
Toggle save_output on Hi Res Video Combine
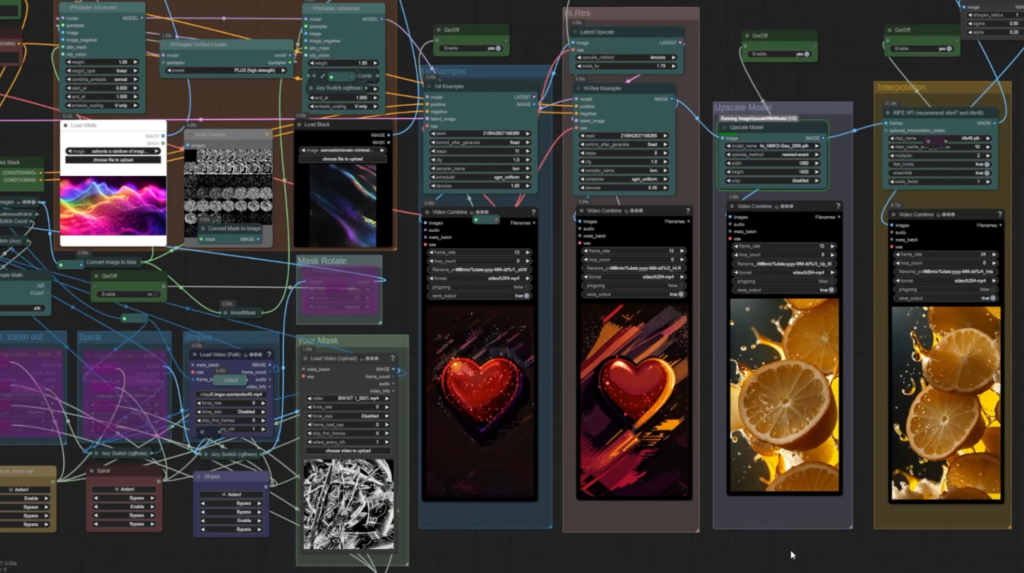pos(632,294)
